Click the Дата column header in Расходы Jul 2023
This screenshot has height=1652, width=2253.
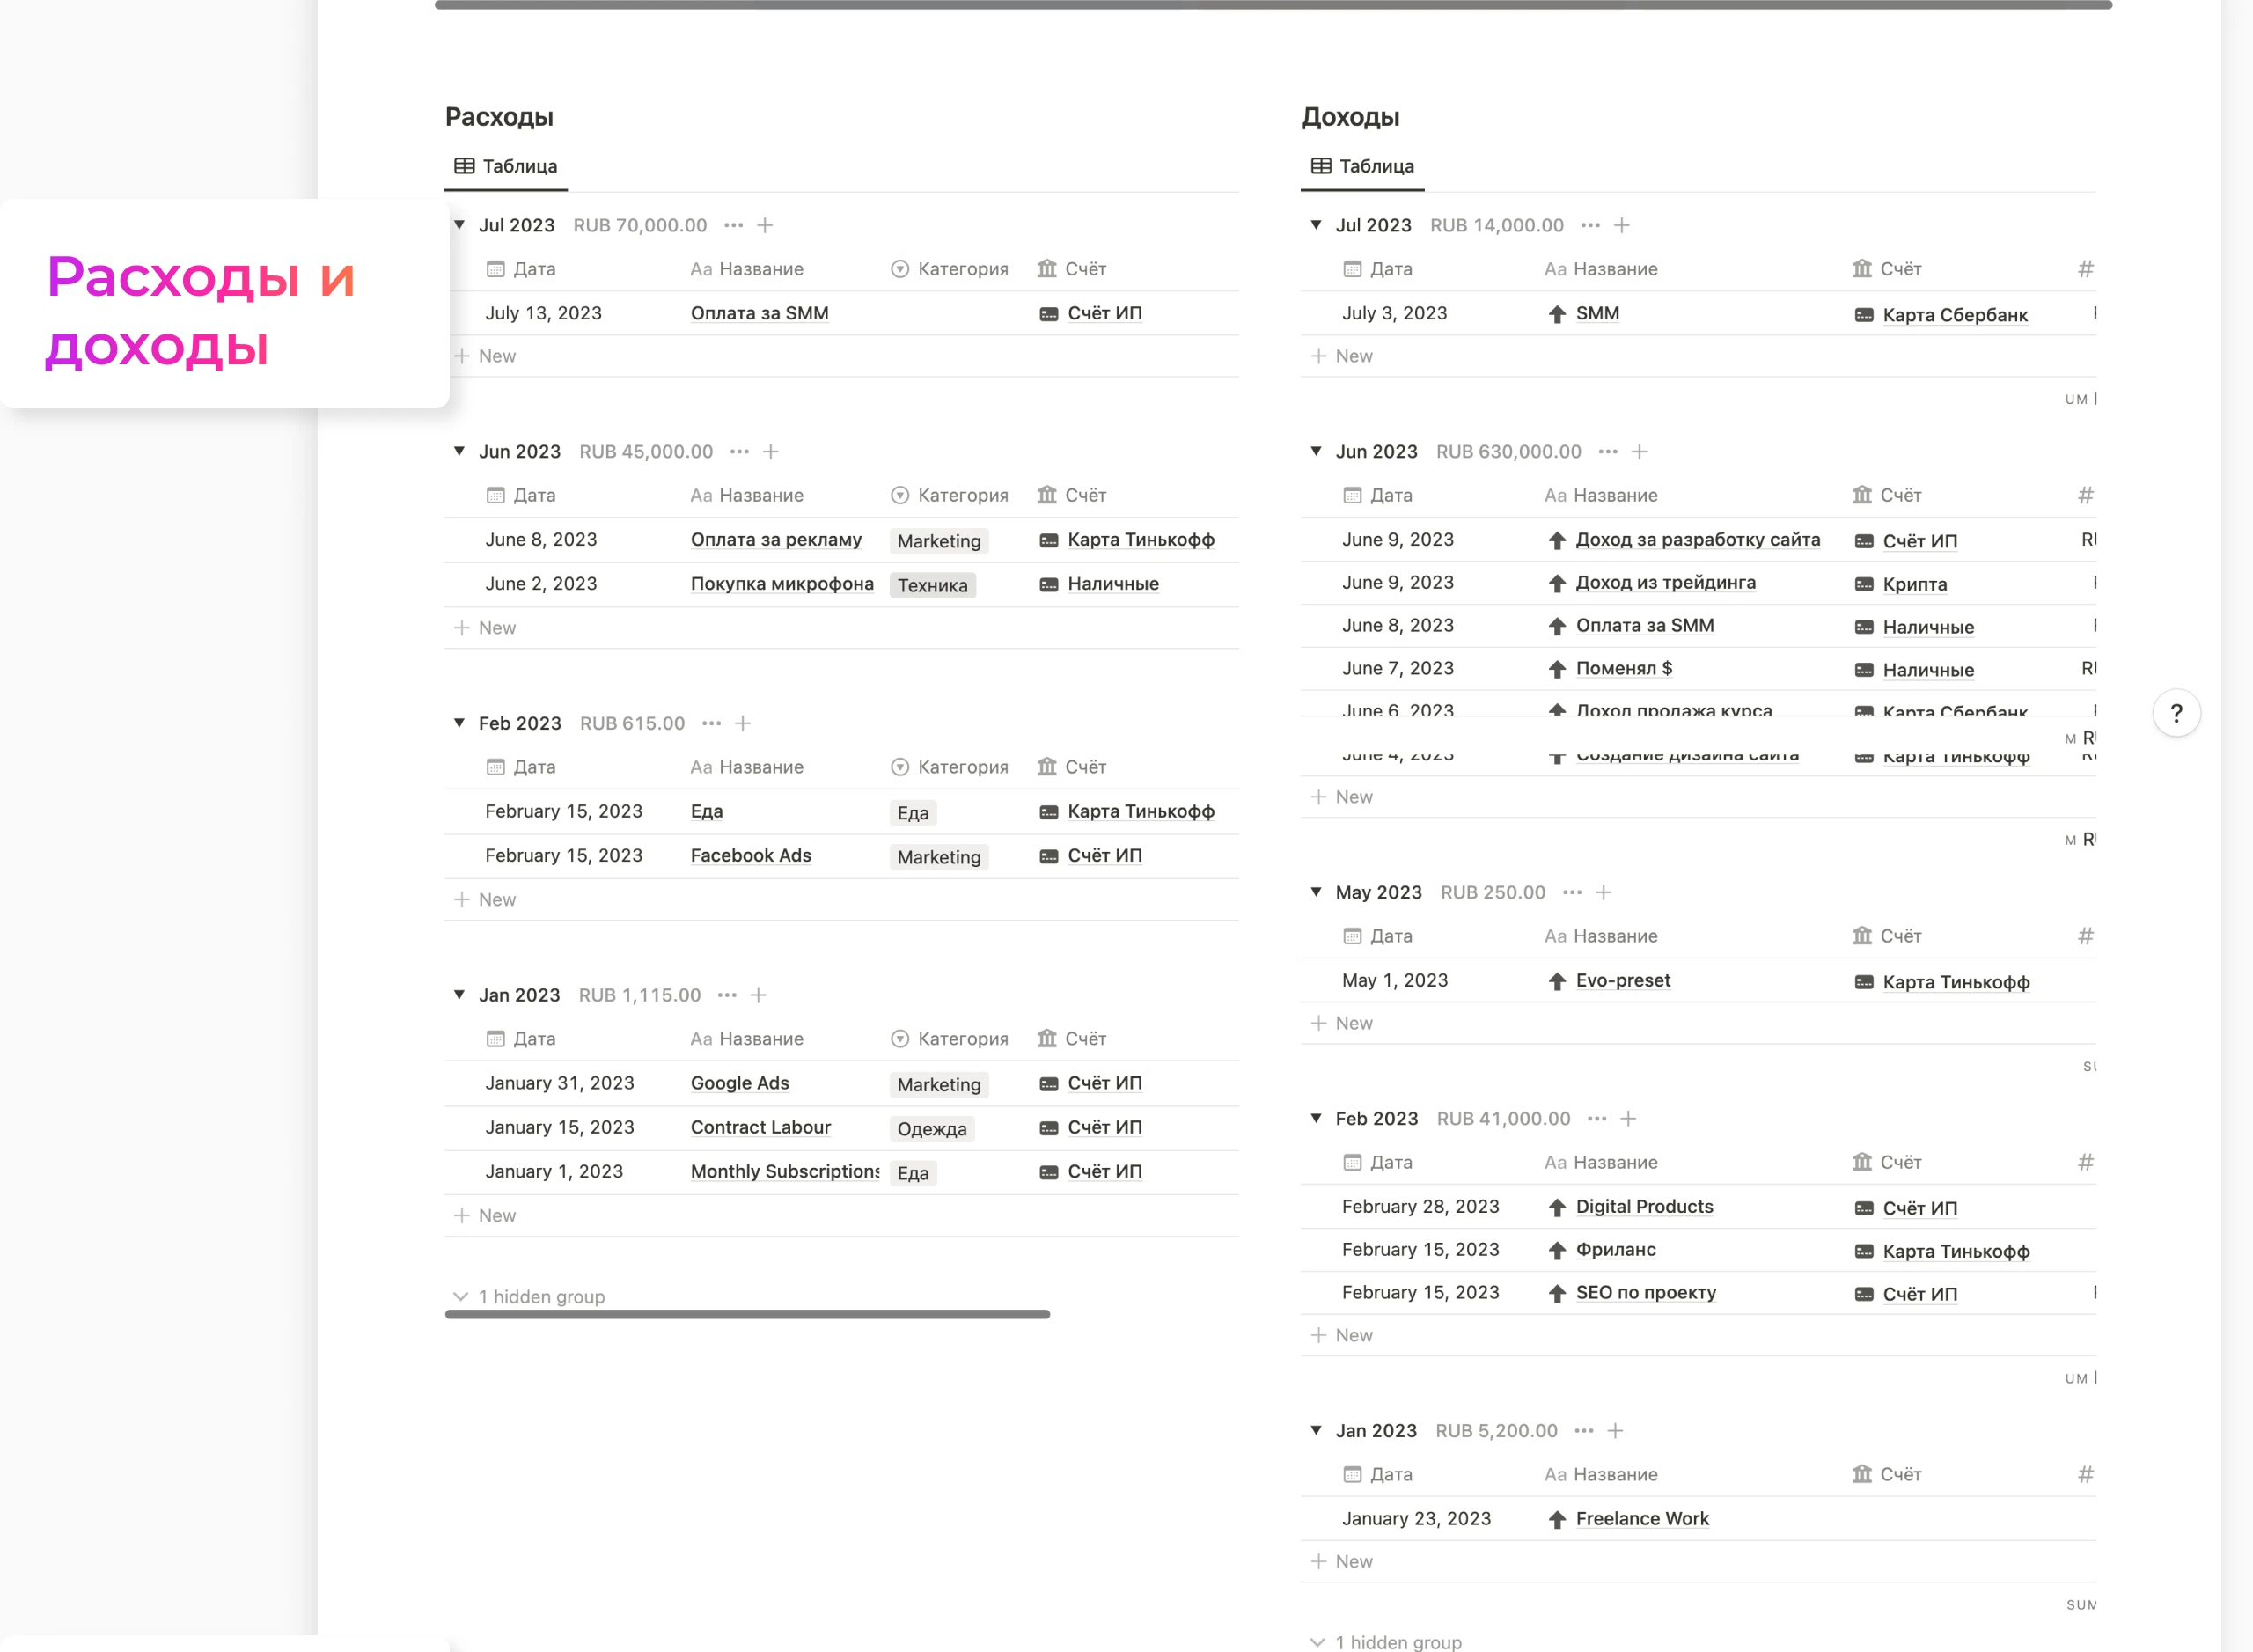pyautogui.click(x=521, y=269)
